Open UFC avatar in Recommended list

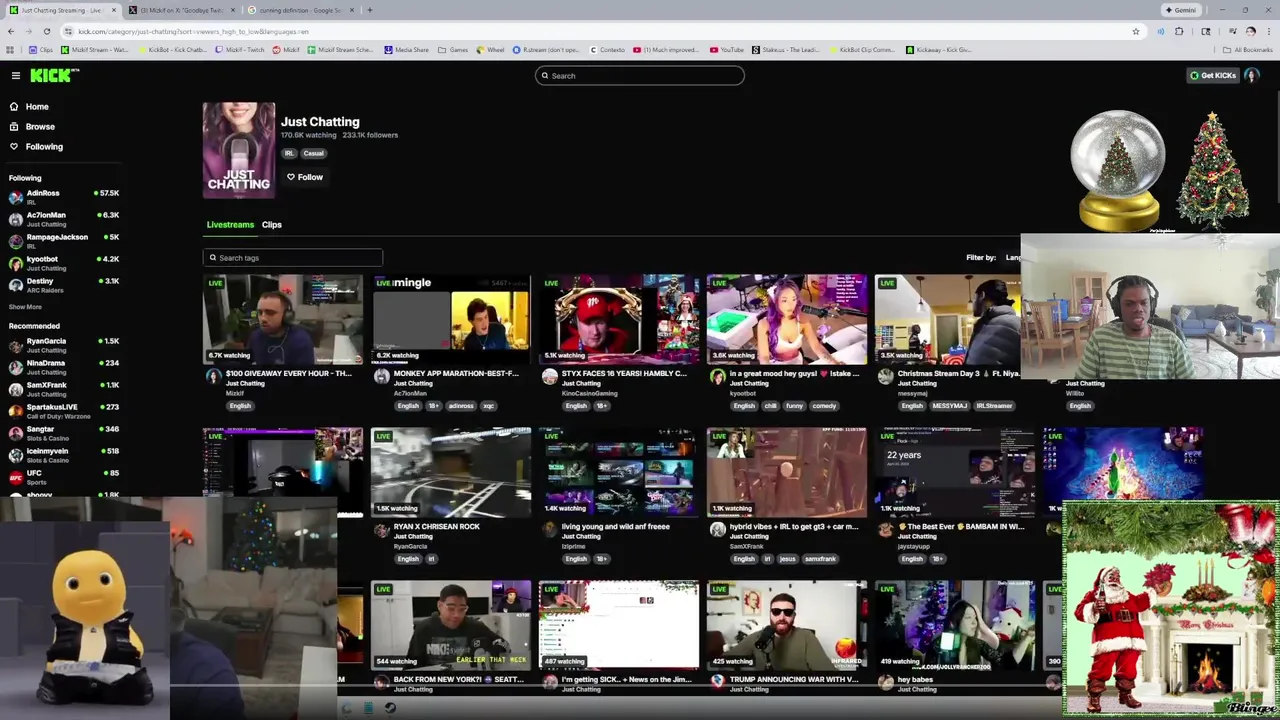16,477
